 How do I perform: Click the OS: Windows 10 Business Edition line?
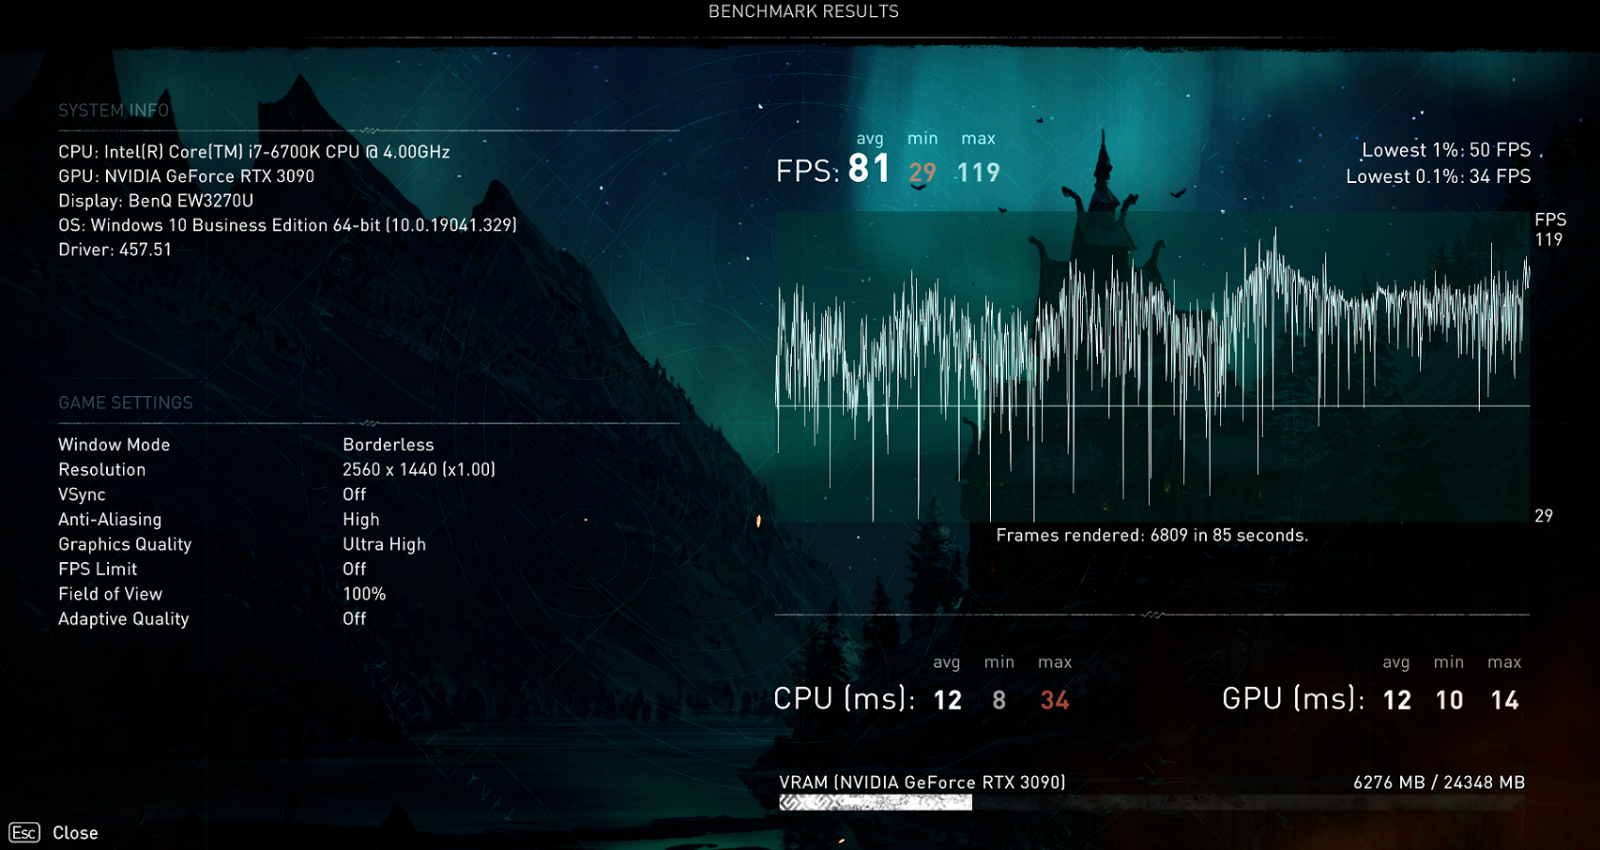point(288,225)
